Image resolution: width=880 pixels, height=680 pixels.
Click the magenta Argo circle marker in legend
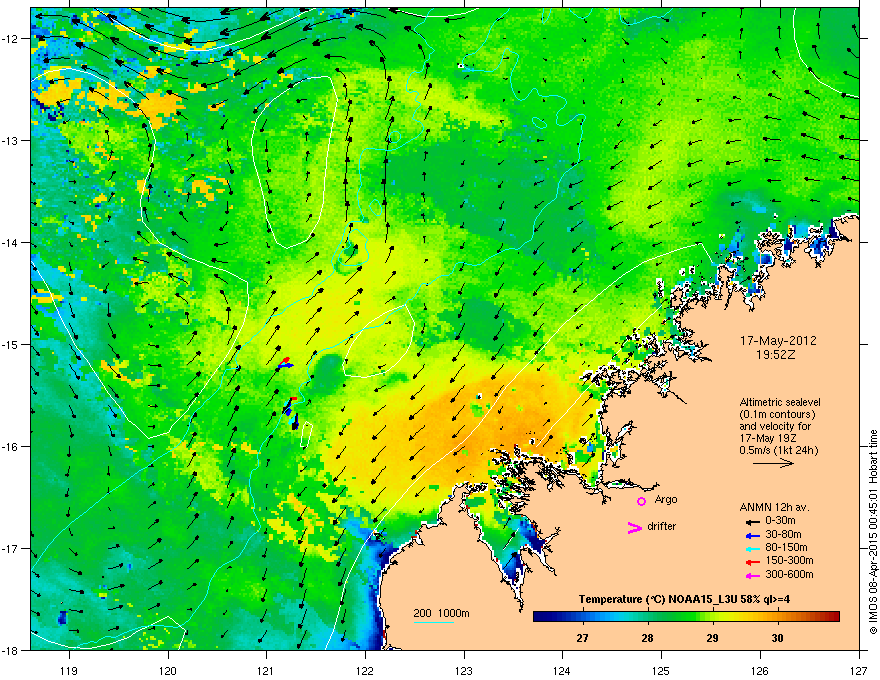[641, 501]
